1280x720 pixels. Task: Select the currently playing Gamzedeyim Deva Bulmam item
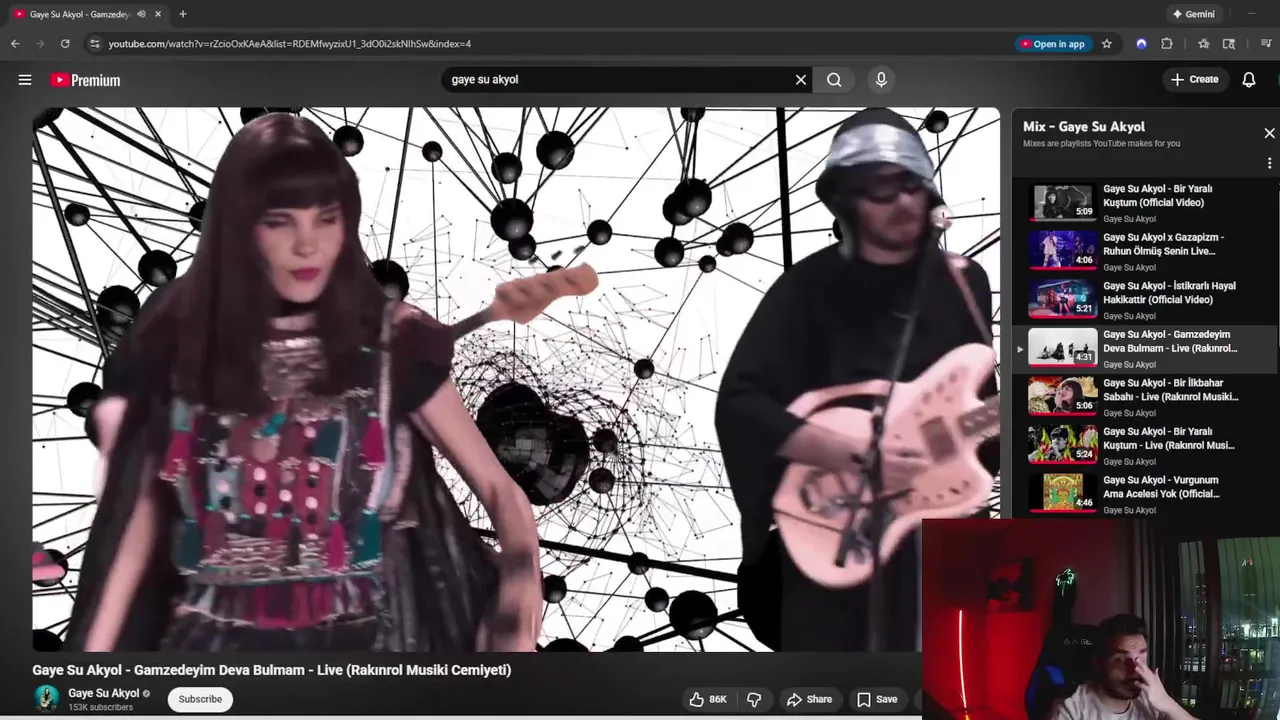1145,349
